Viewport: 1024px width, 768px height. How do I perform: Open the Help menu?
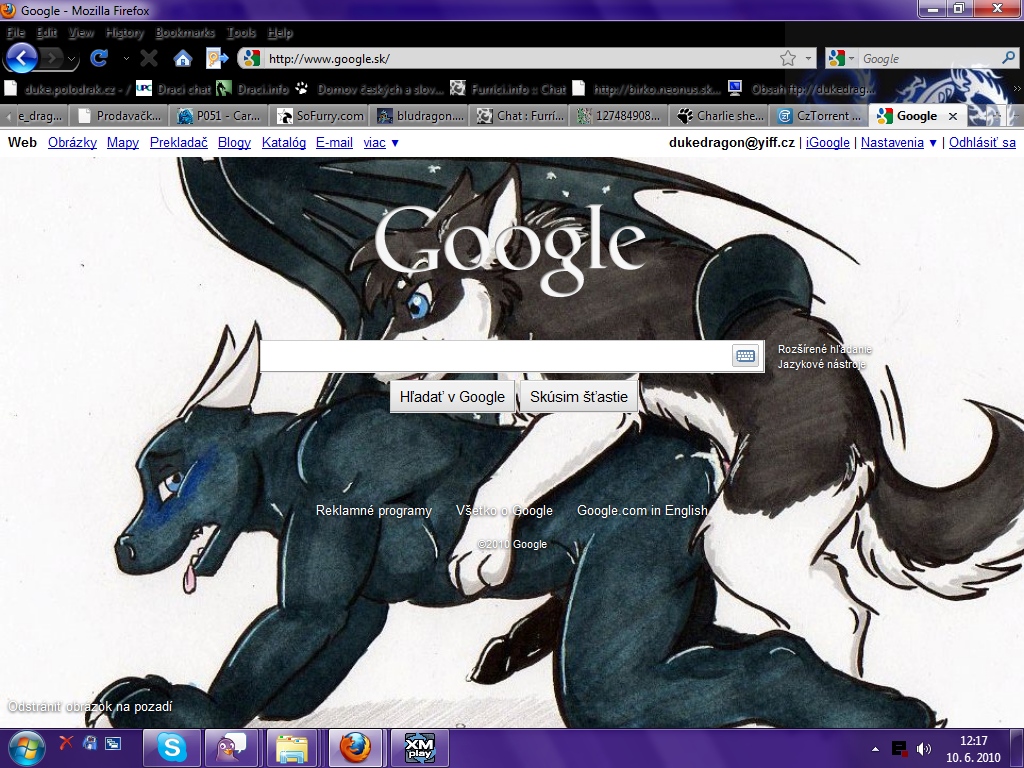click(280, 32)
